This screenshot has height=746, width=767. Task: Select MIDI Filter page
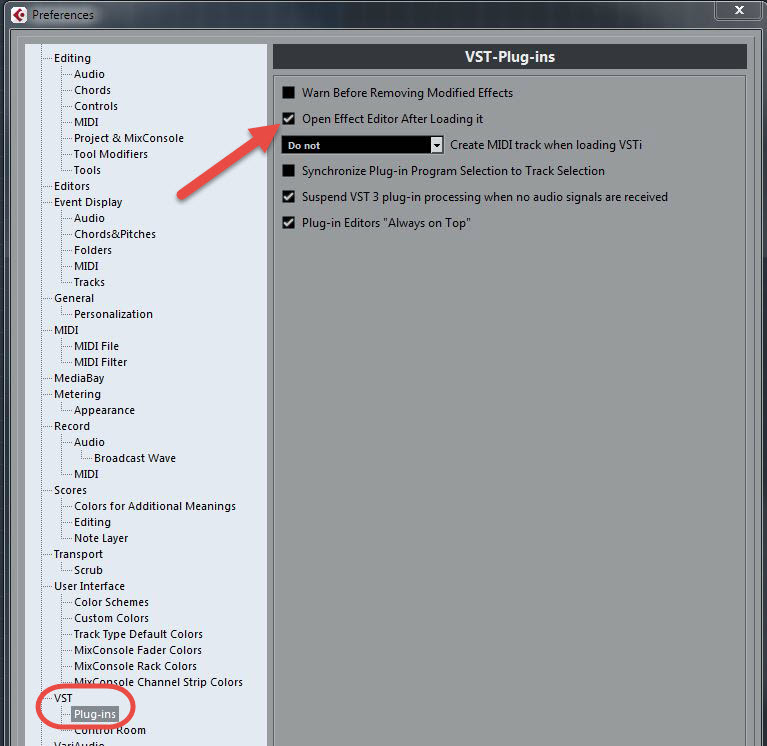click(x=100, y=362)
